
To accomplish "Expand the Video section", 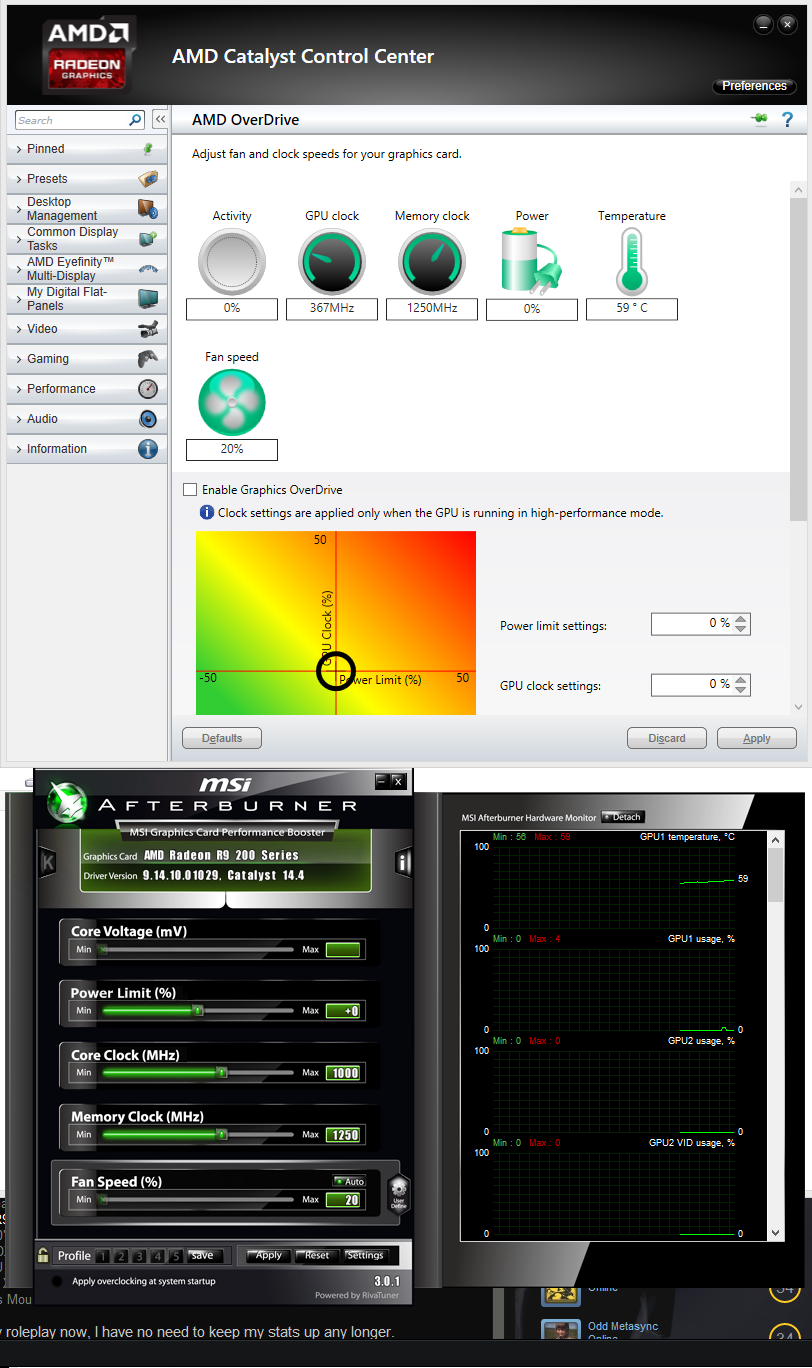I will (x=87, y=329).
